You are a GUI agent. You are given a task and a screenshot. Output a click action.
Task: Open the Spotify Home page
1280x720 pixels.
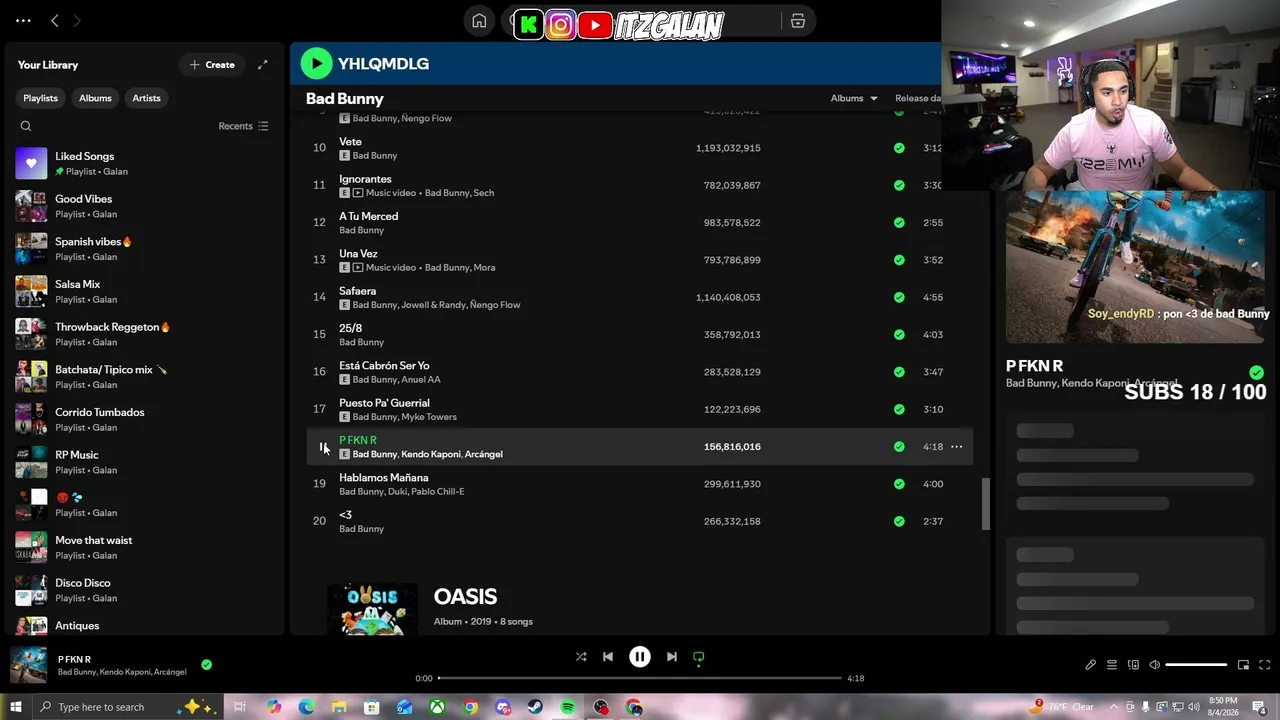pyautogui.click(x=479, y=21)
